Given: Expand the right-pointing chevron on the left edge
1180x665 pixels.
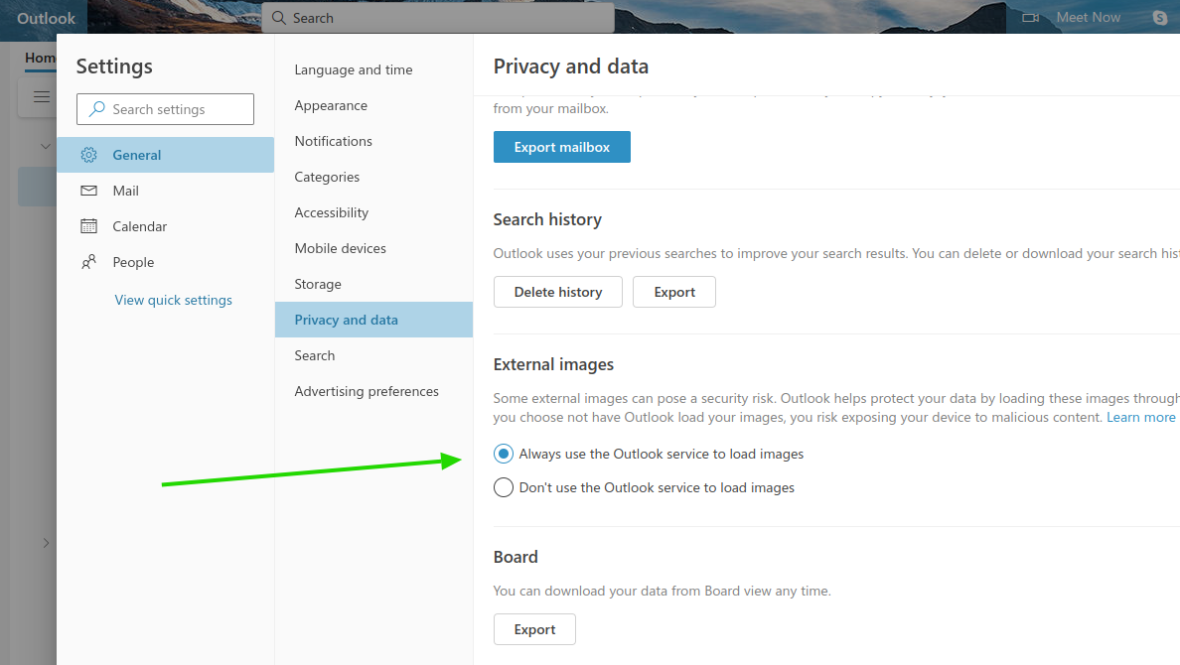Looking at the screenshot, I should pos(46,543).
